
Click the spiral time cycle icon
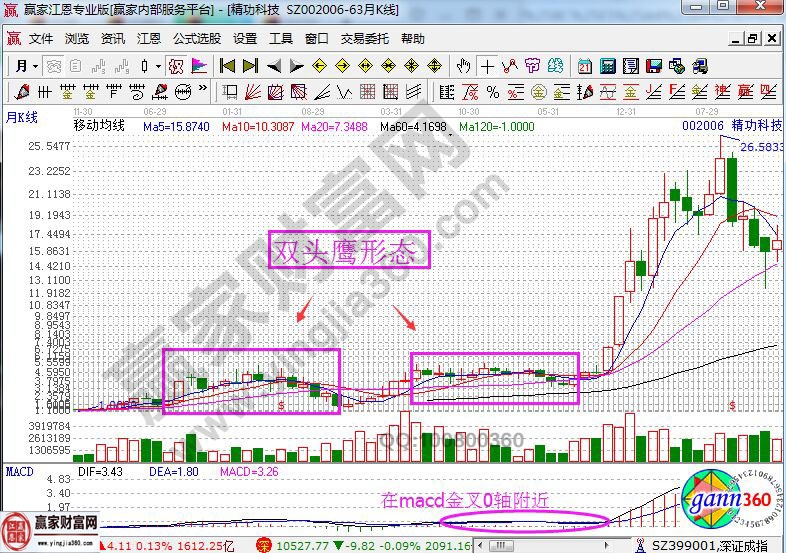pyautogui.click(x=137, y=92)
